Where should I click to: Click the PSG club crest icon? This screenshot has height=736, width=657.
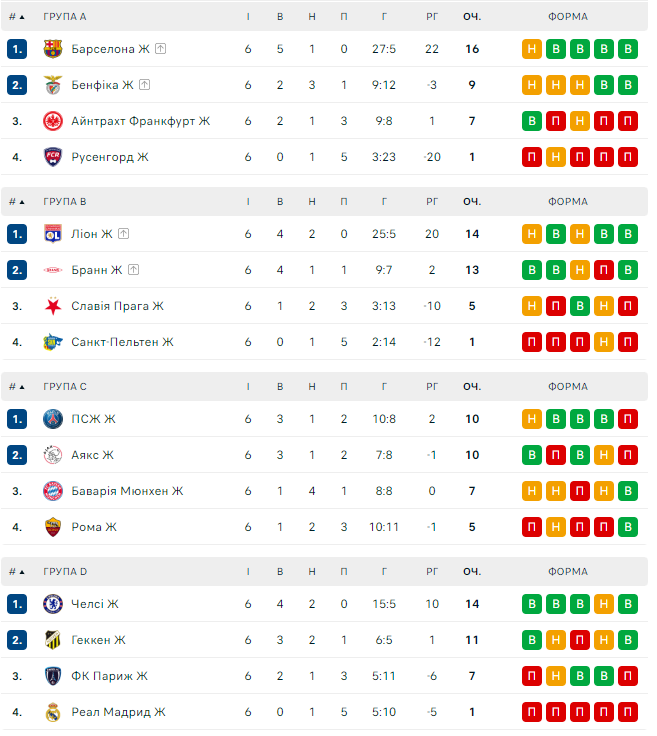pos(53,419)
